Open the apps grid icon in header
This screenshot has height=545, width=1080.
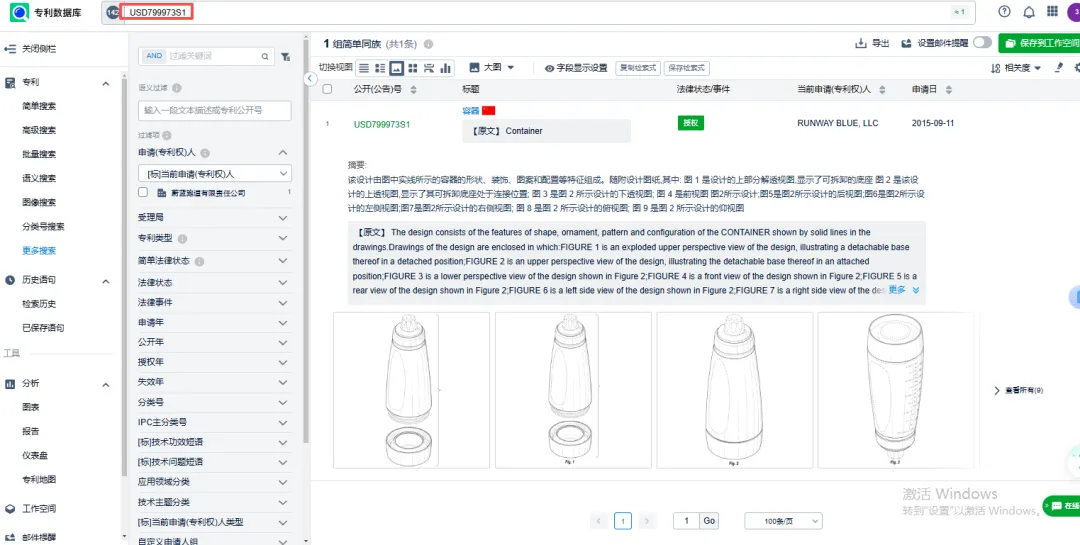(x=1052, y=11)
